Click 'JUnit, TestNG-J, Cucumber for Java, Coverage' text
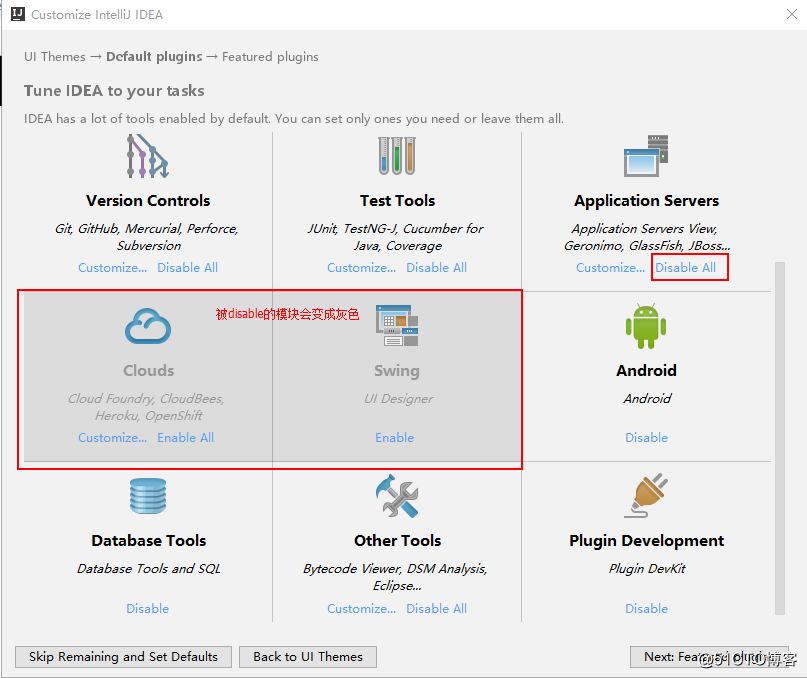Screen dimensions: 807x678 click(396, 237)
